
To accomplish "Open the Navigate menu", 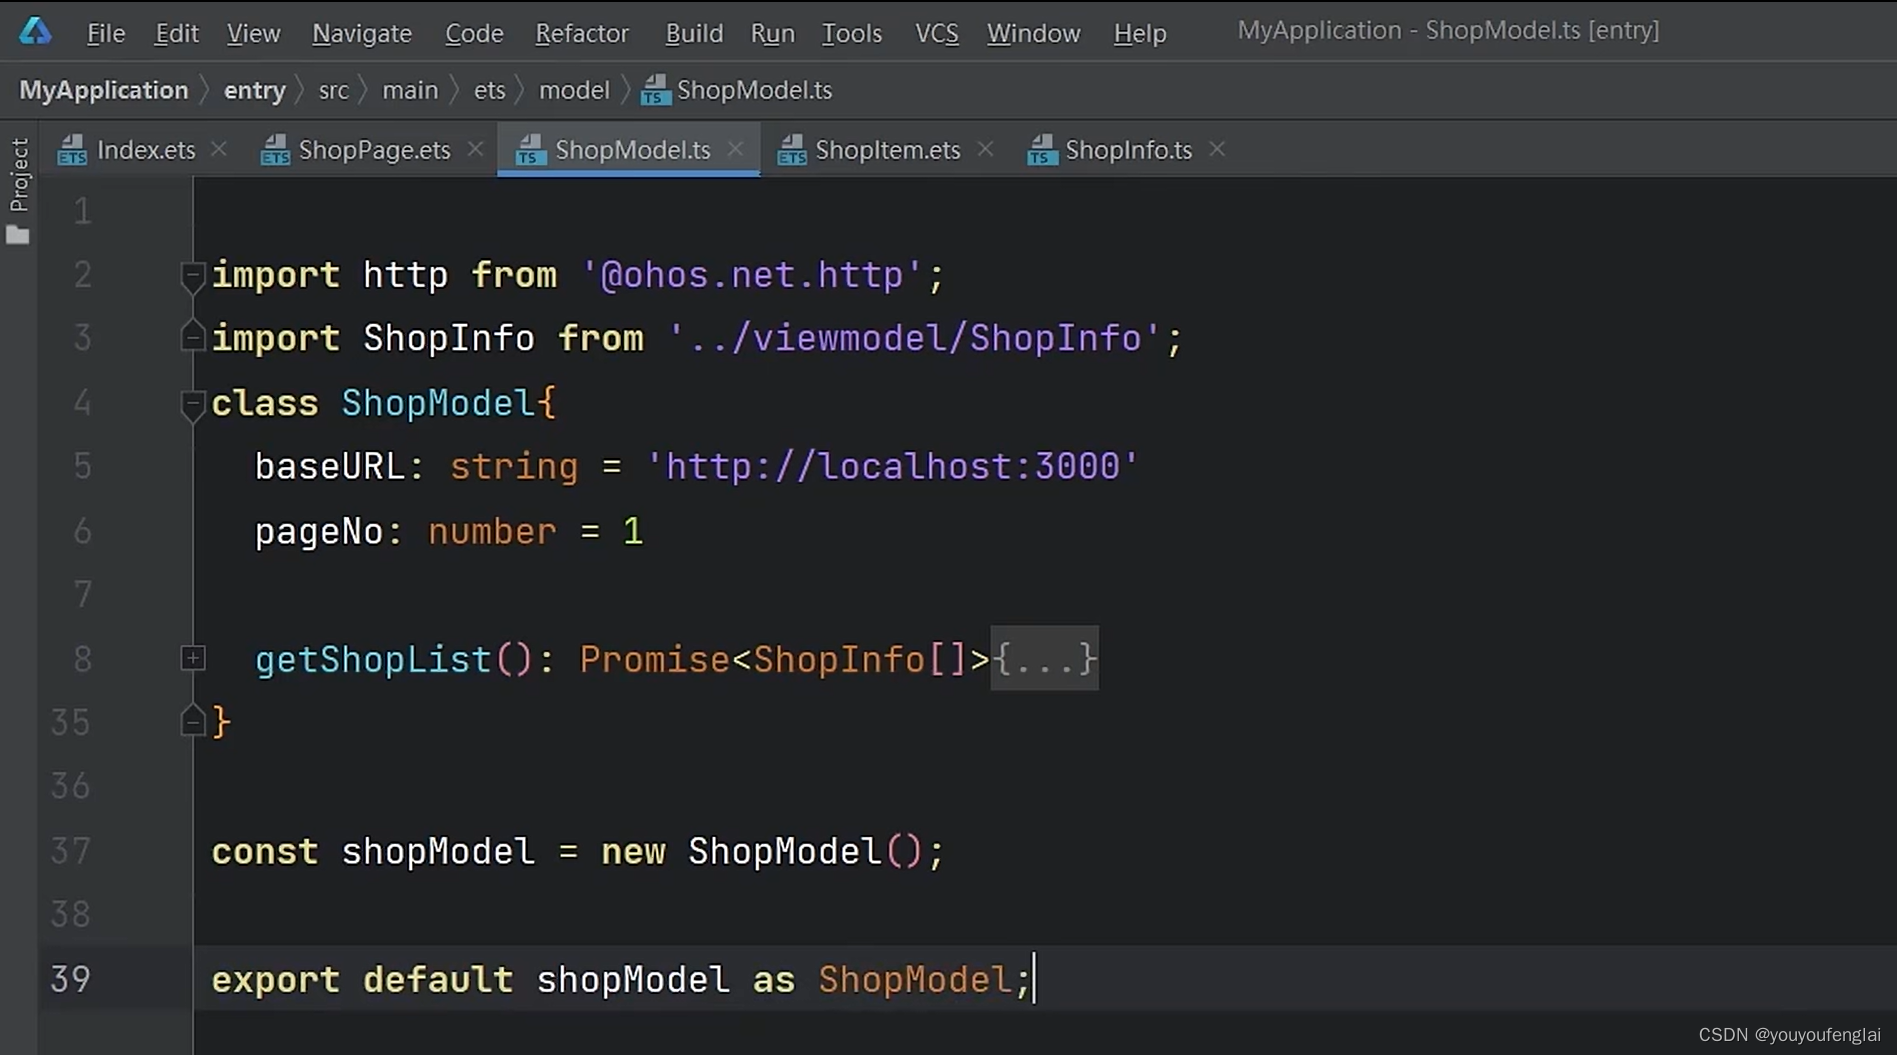I will pos(362,33).
